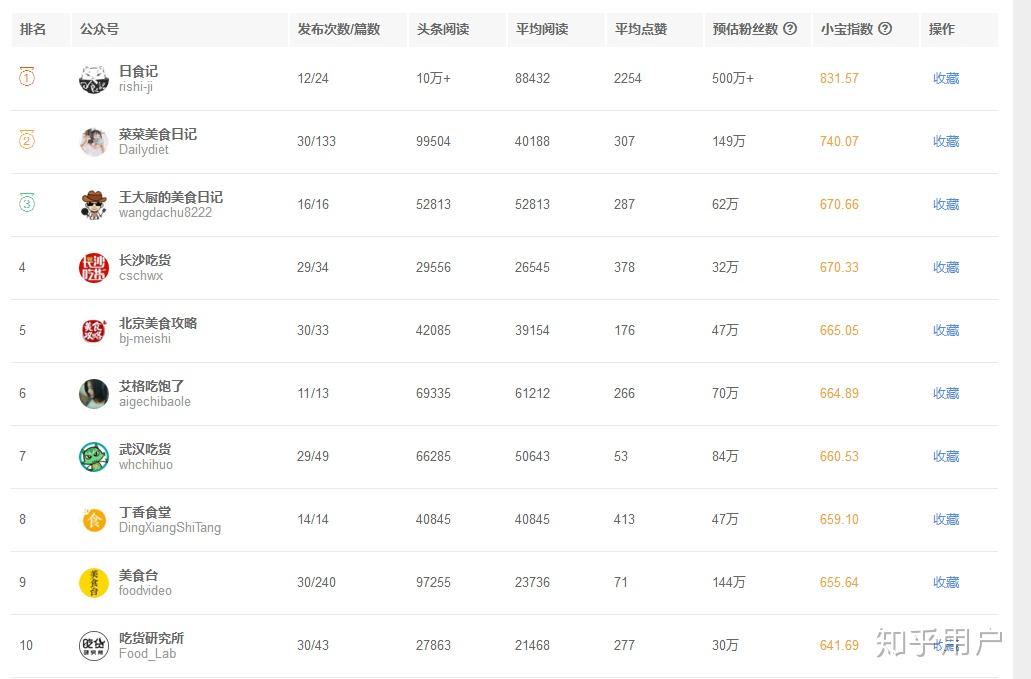Click 收藏 in the 美食台 row
The height and width of the screenshot is (679, 1031).
click(x=946, y=582)
